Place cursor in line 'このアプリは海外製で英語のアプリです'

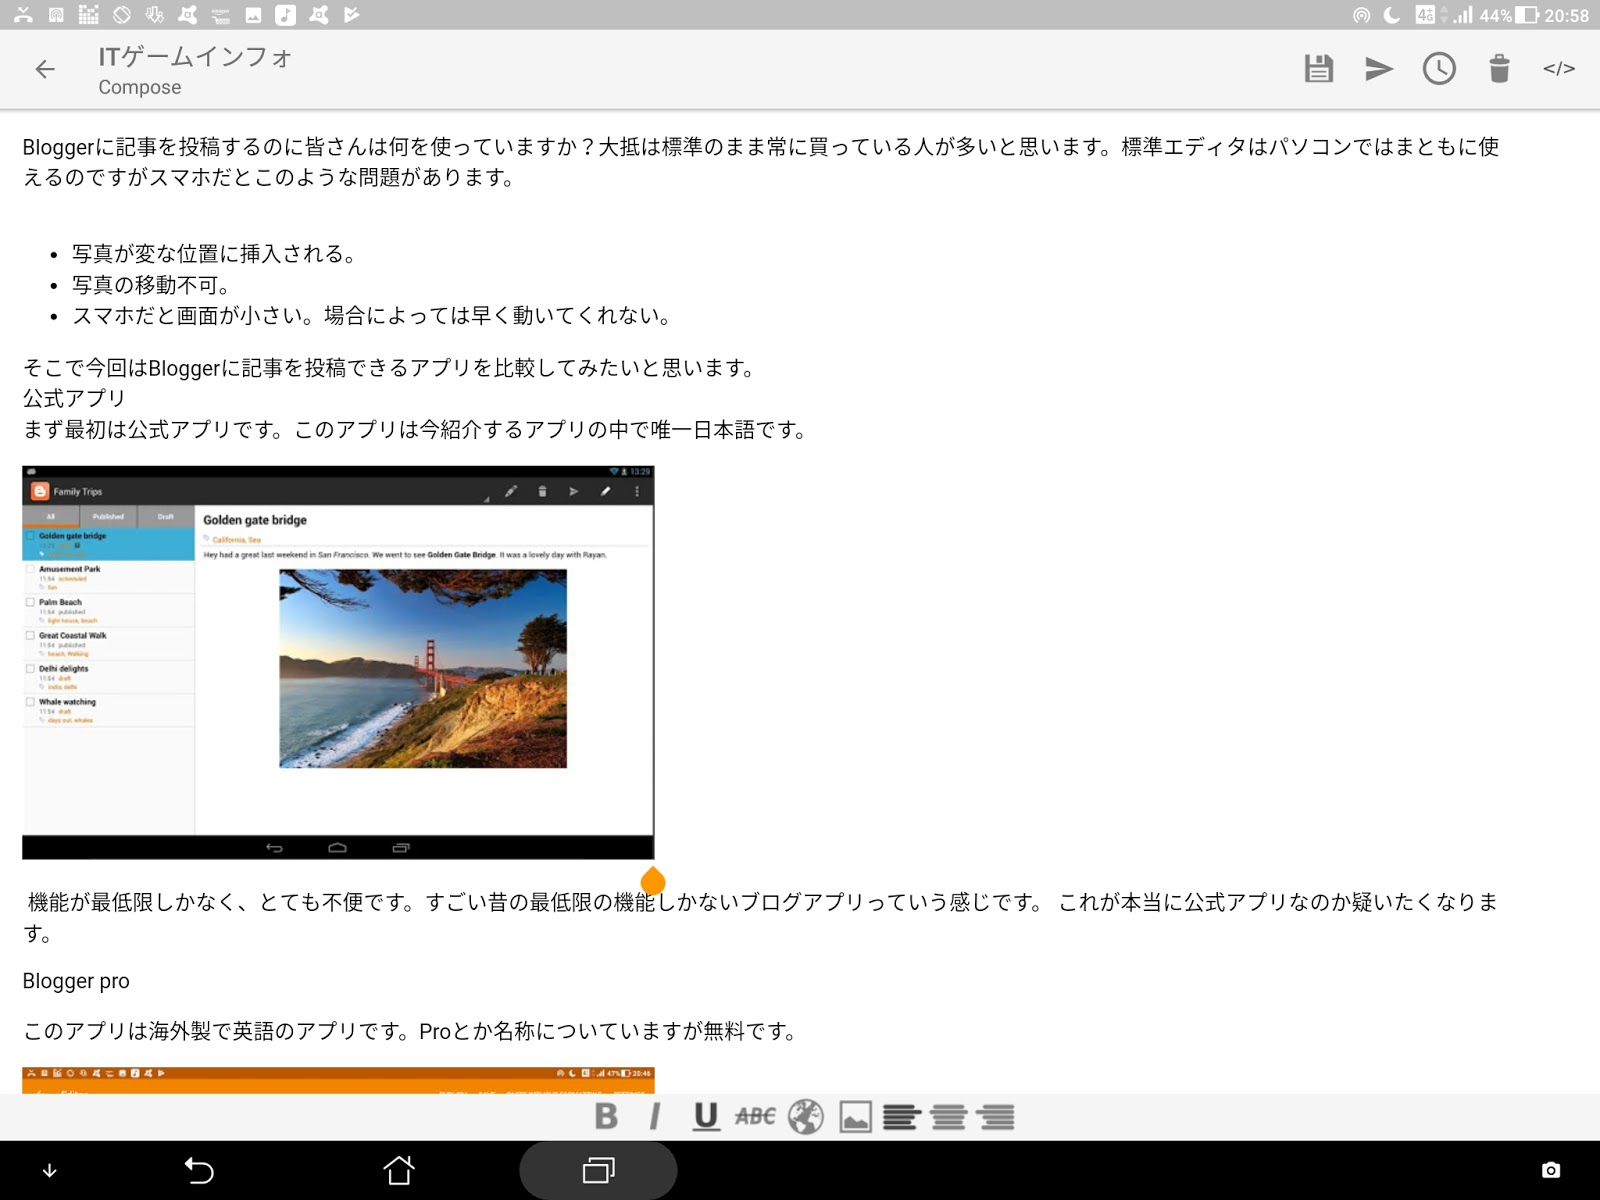[x=410, y=1031]
